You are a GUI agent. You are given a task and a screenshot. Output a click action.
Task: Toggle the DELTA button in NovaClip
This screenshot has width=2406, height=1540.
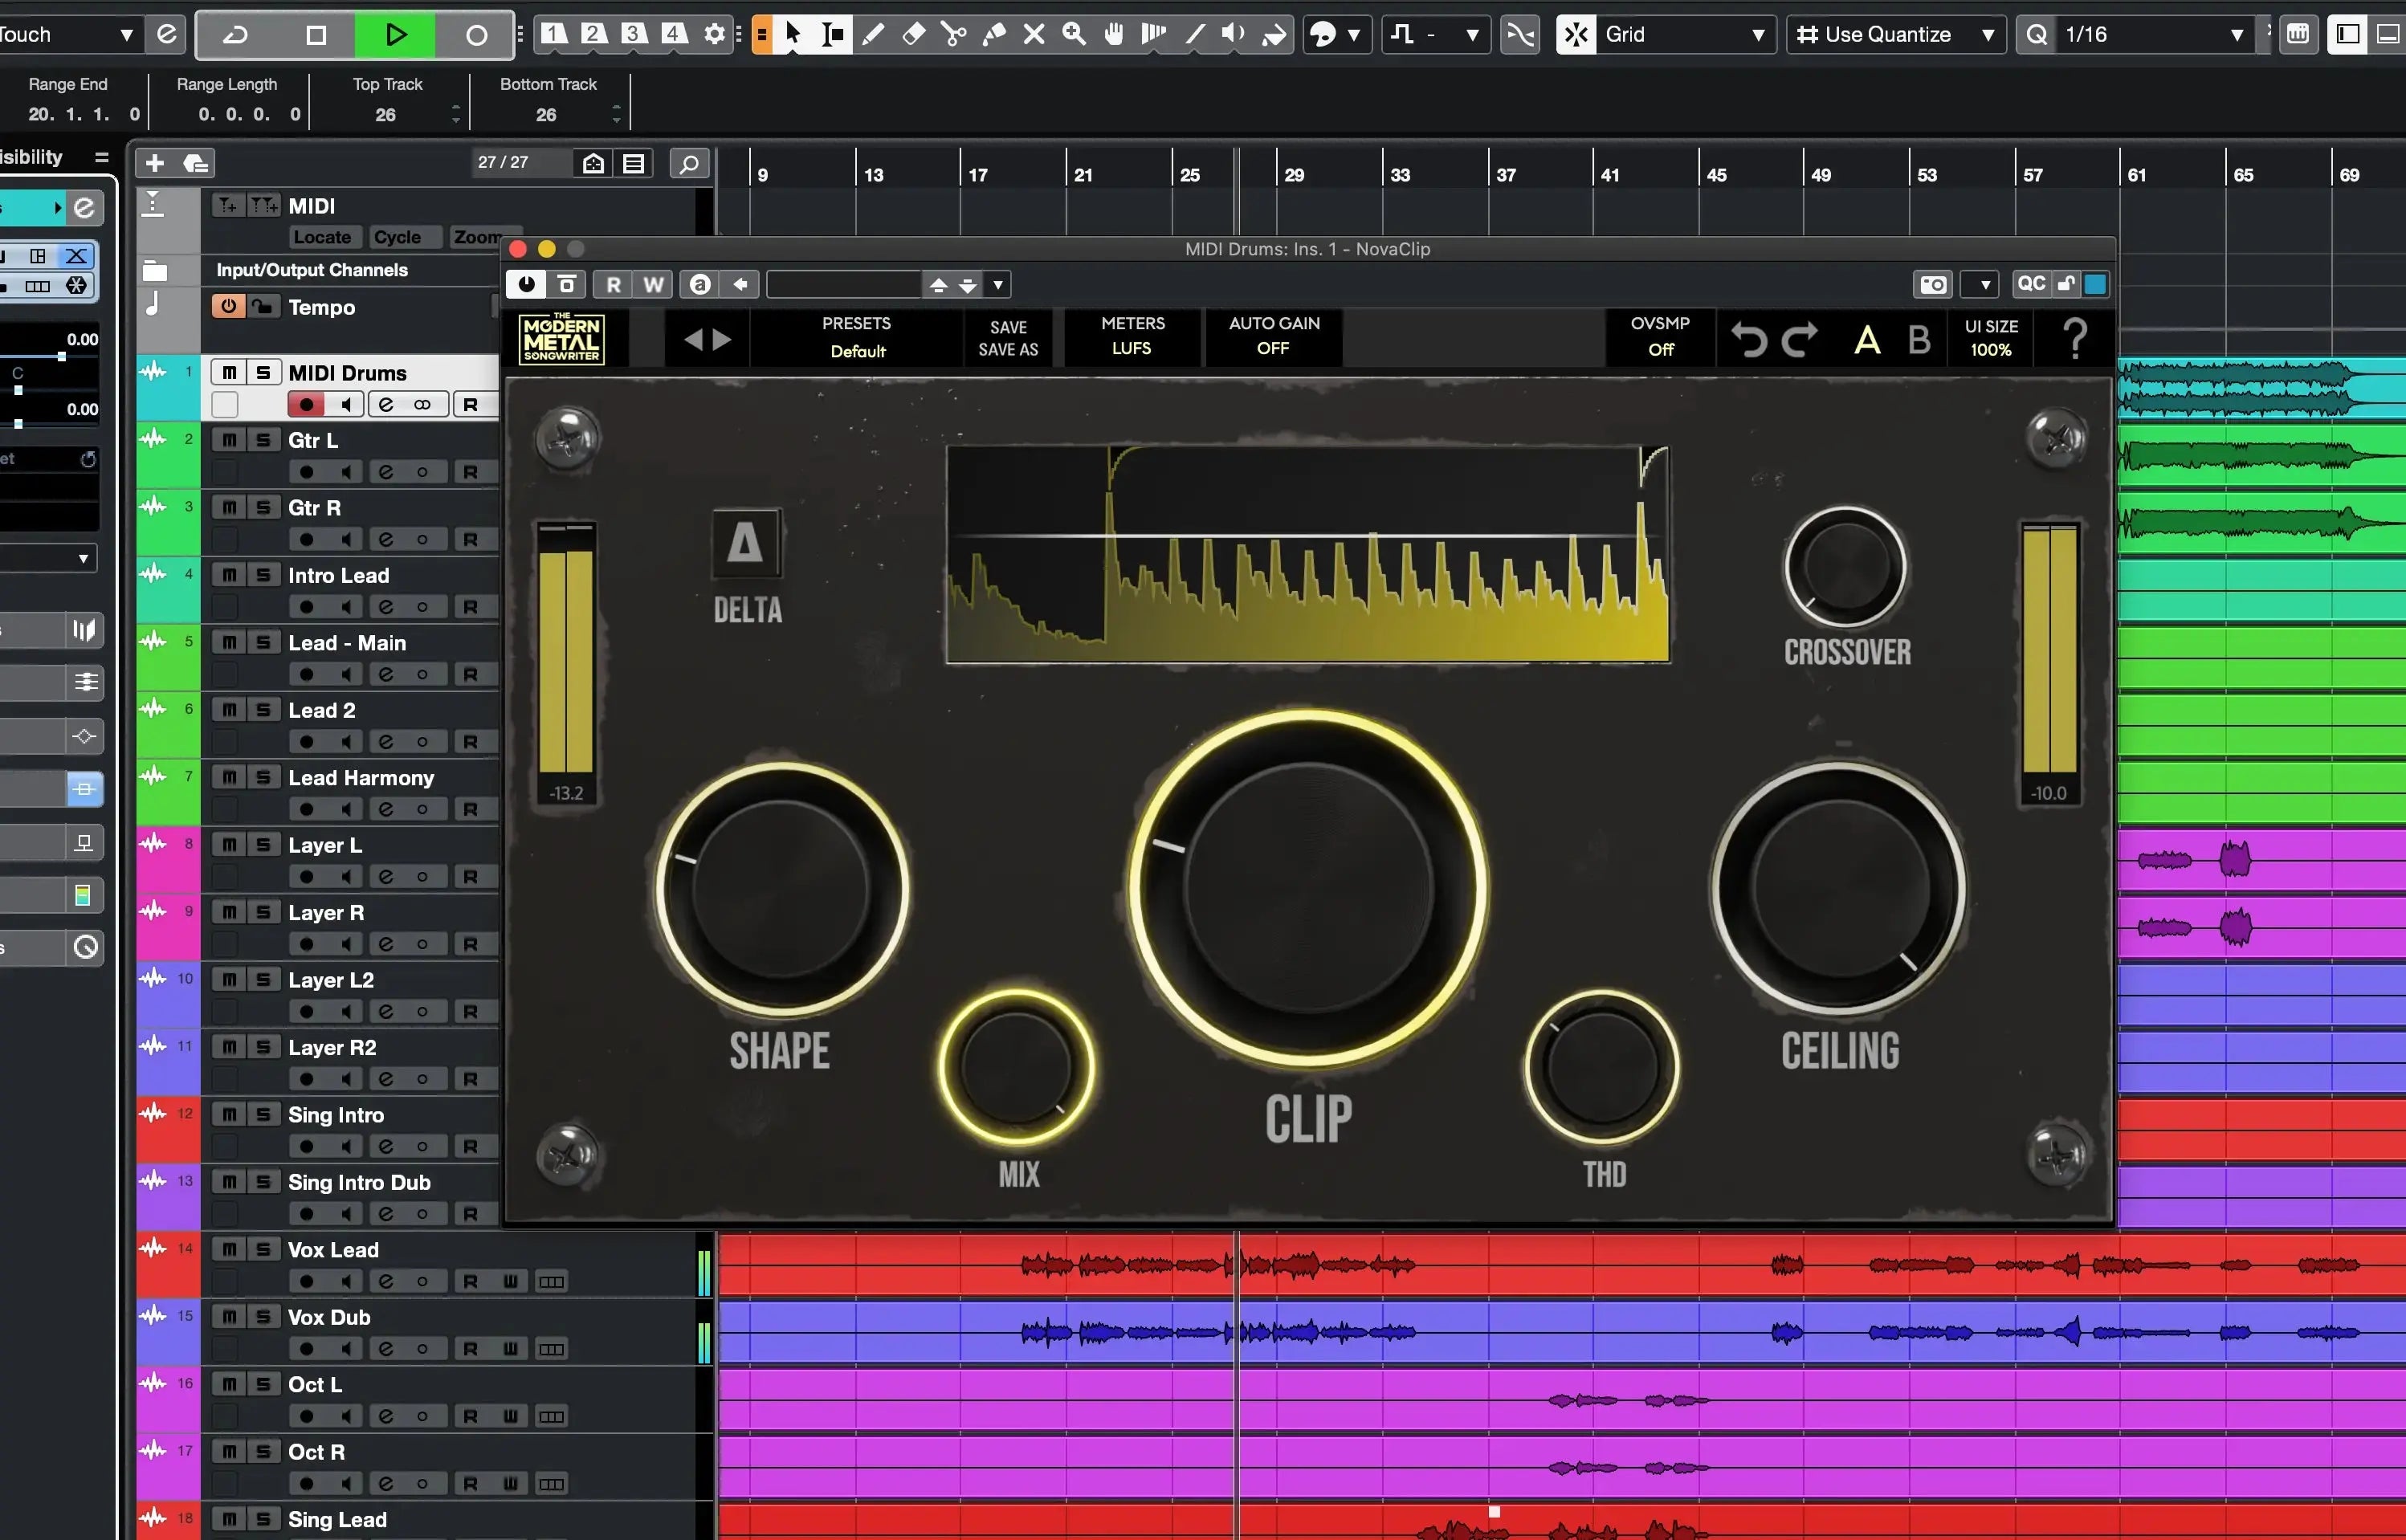[x=745, y=545]
